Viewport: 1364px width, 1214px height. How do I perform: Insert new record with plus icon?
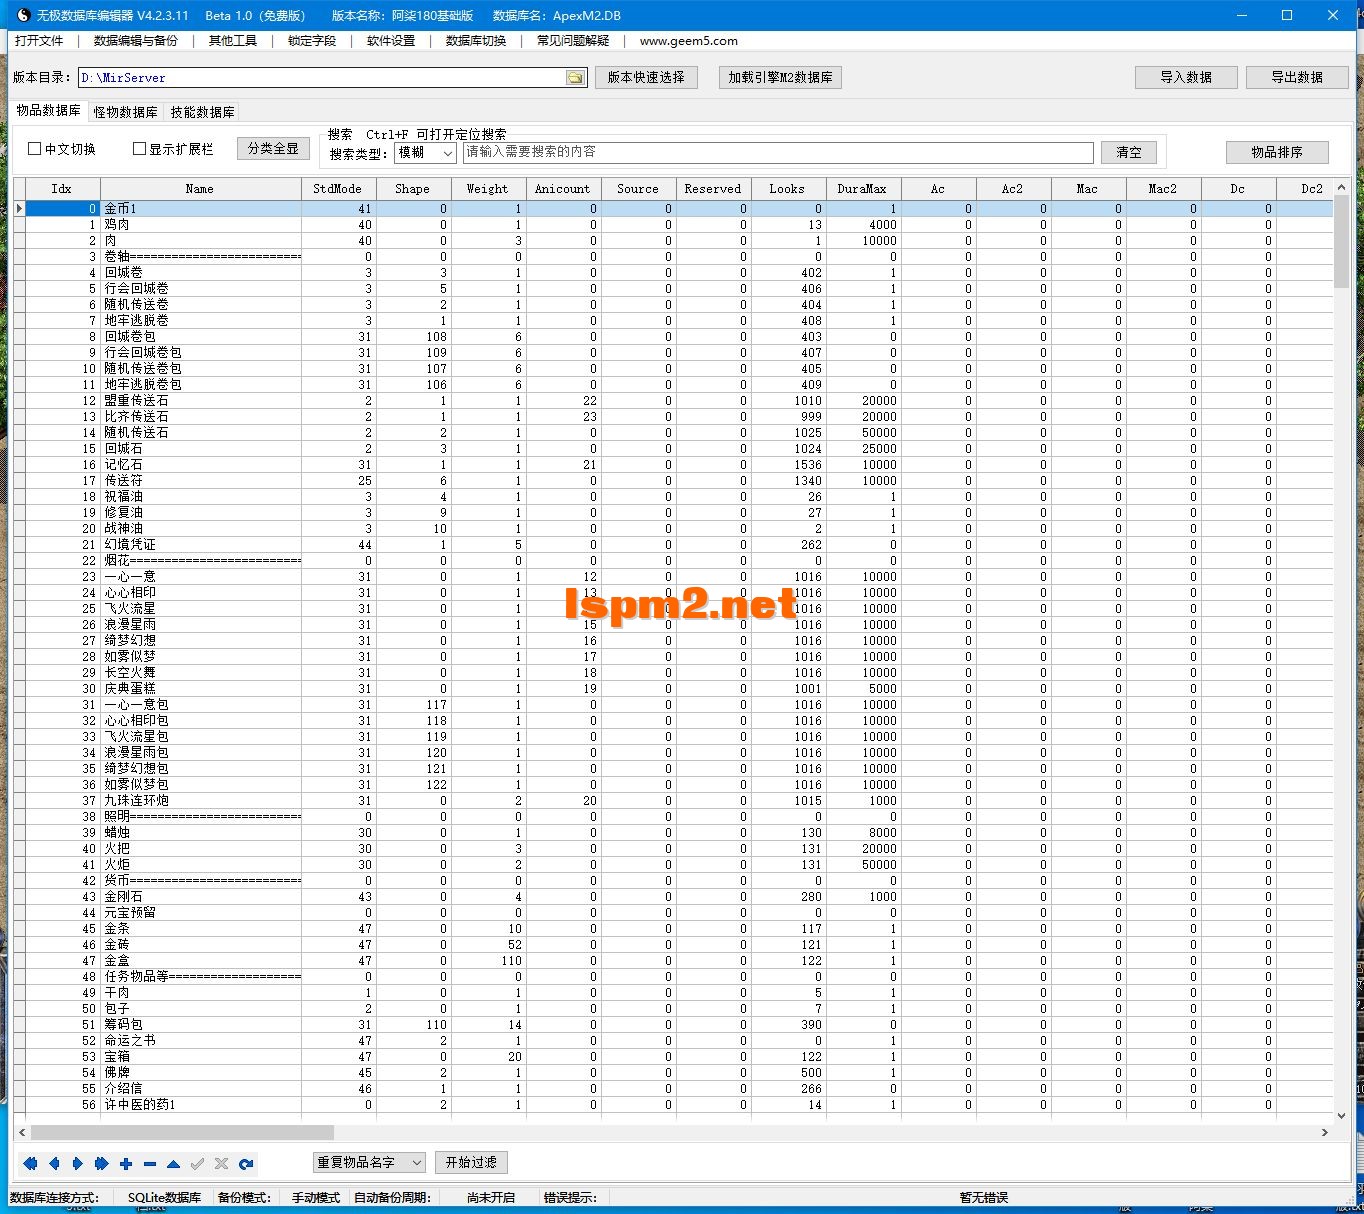[126, 1163]
